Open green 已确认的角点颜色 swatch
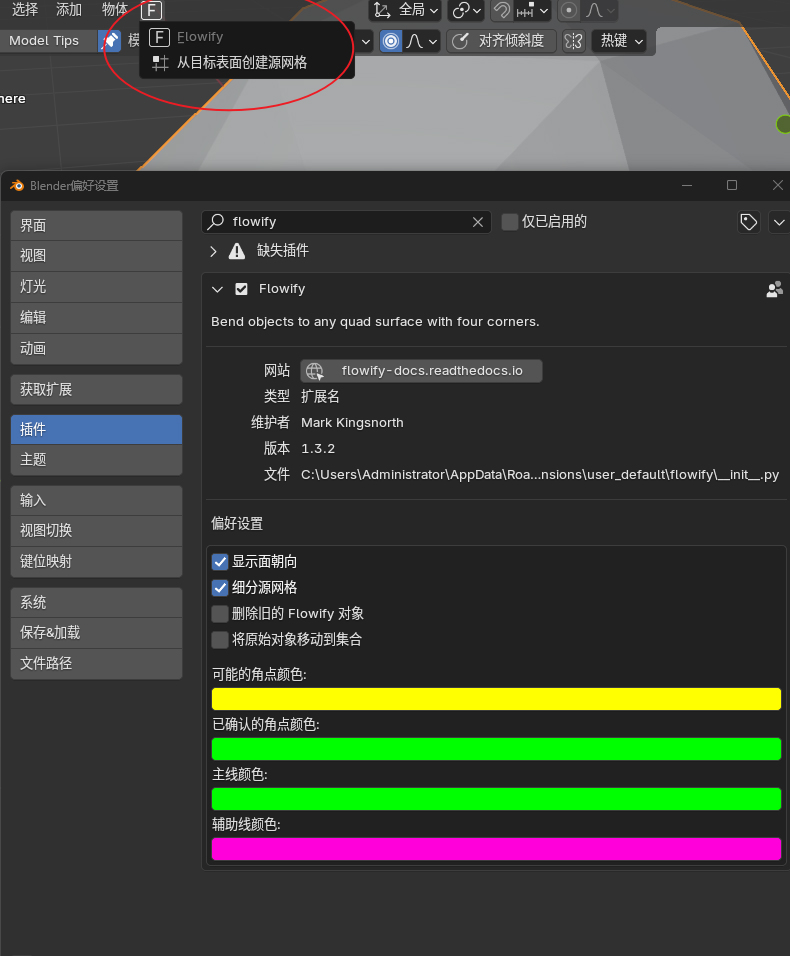This screenshot has width=790, height=956. [x=496, y=749]
